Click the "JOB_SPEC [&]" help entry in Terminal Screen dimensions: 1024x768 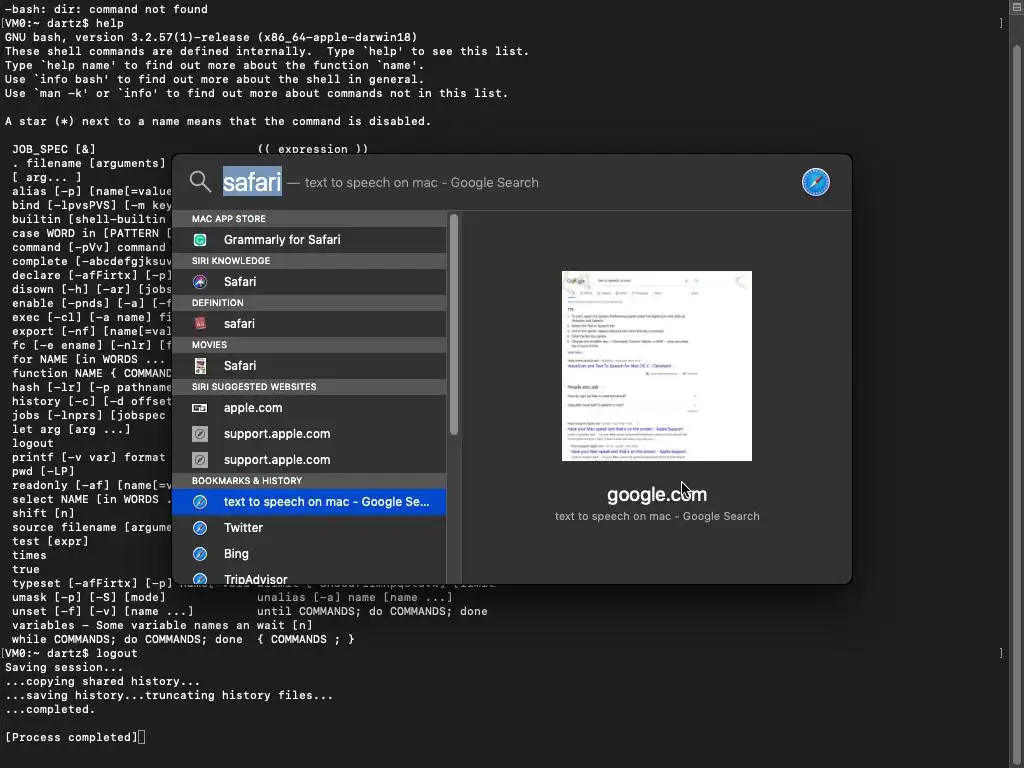(54, 149)
